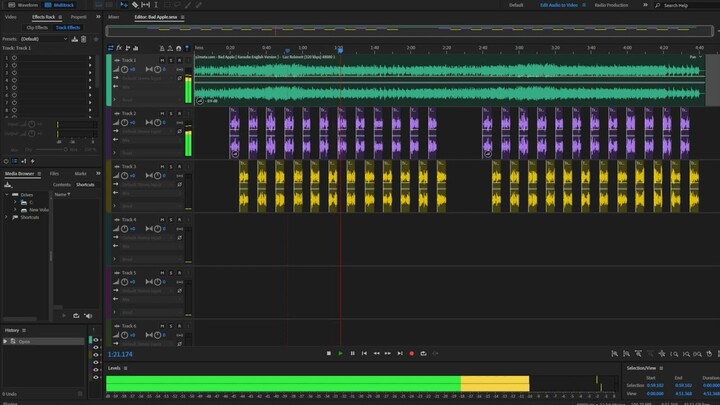Select the Move tool in top toolbar
Image resolution: width=720 pixels, height=405 pixels.
pos(124,5)
